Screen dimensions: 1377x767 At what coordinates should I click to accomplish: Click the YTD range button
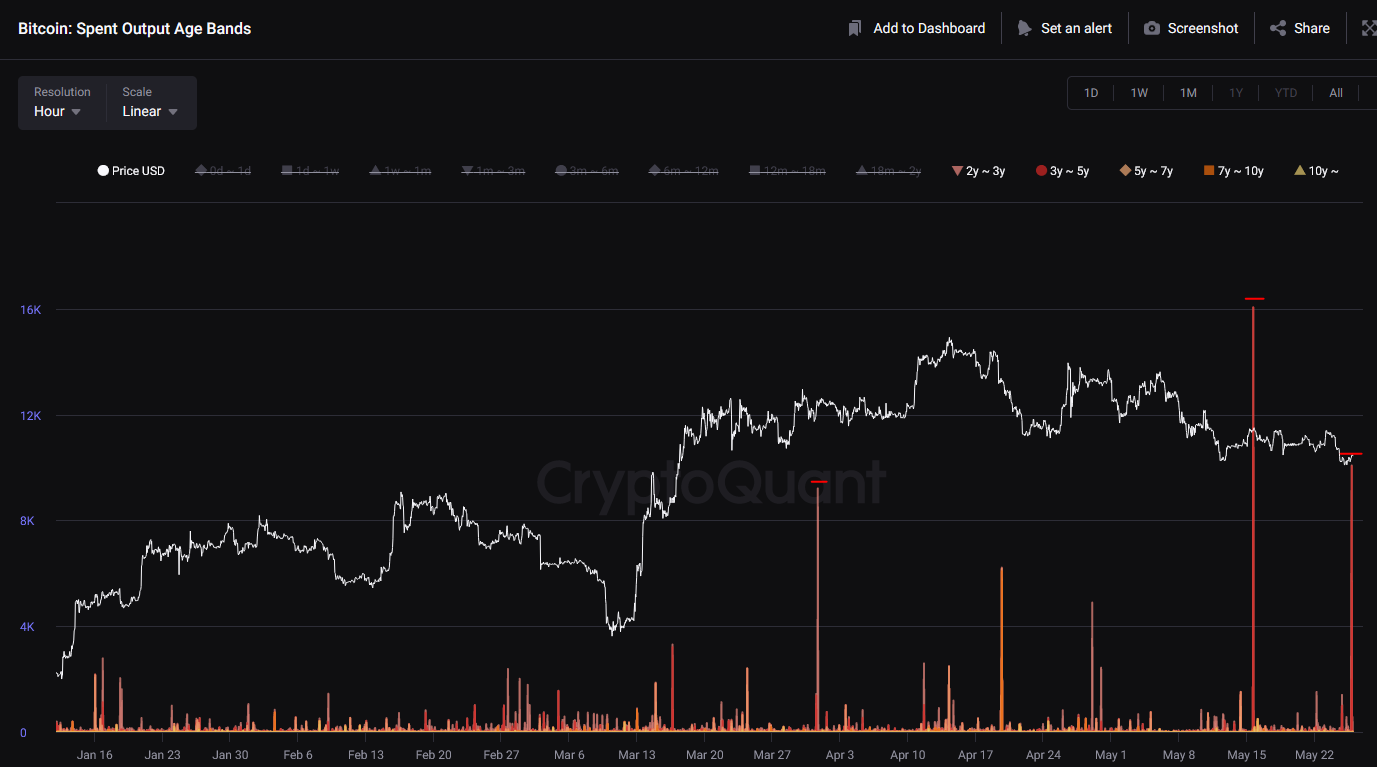point(1285,92)
